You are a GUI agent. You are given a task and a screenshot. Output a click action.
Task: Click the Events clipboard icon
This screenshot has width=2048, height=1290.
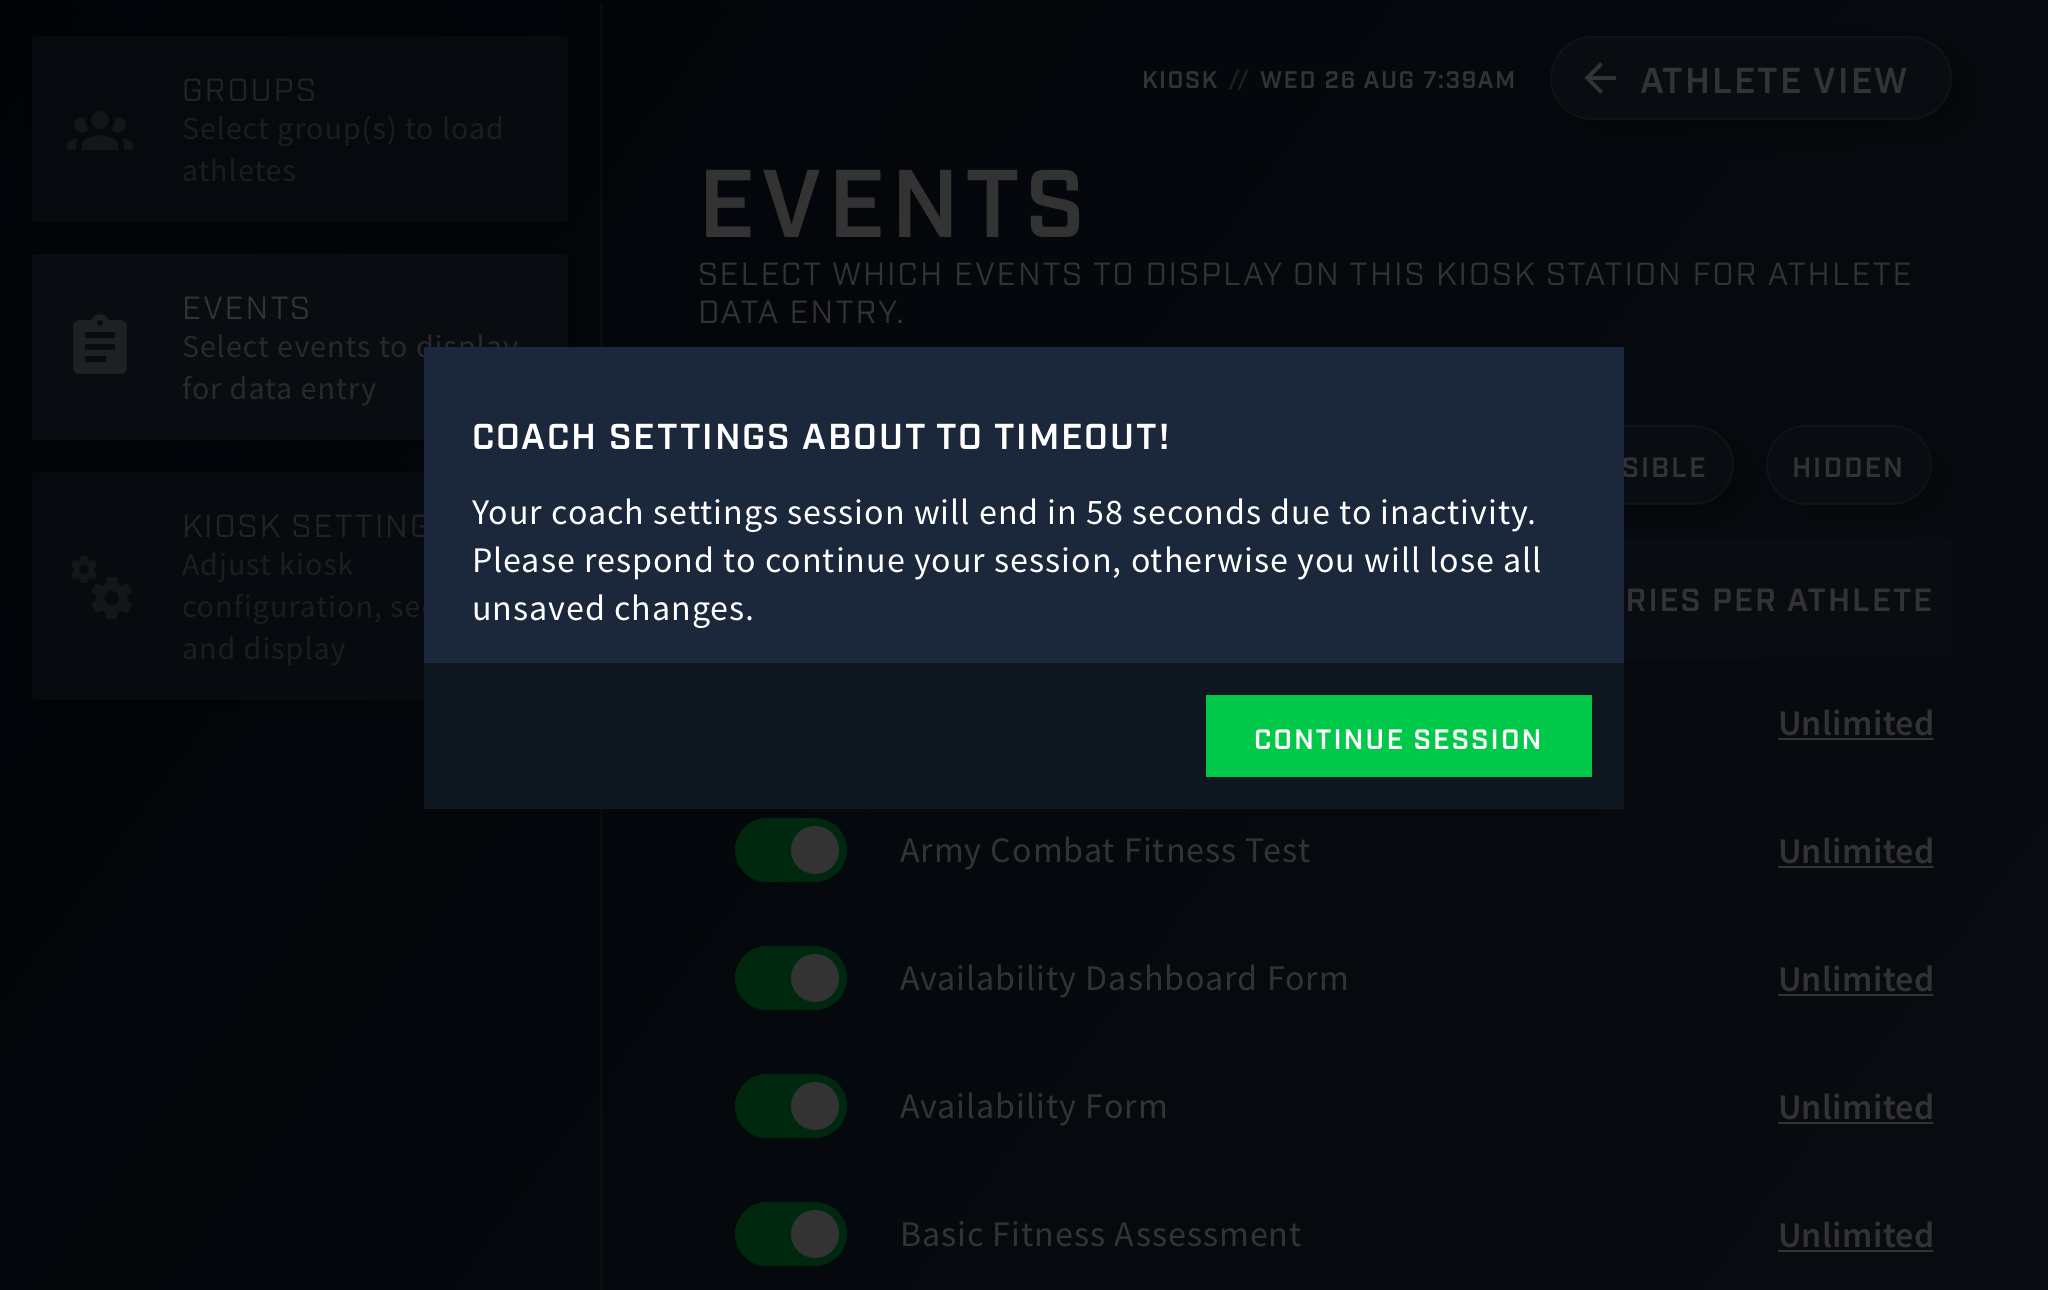click(x=100, y=345)
